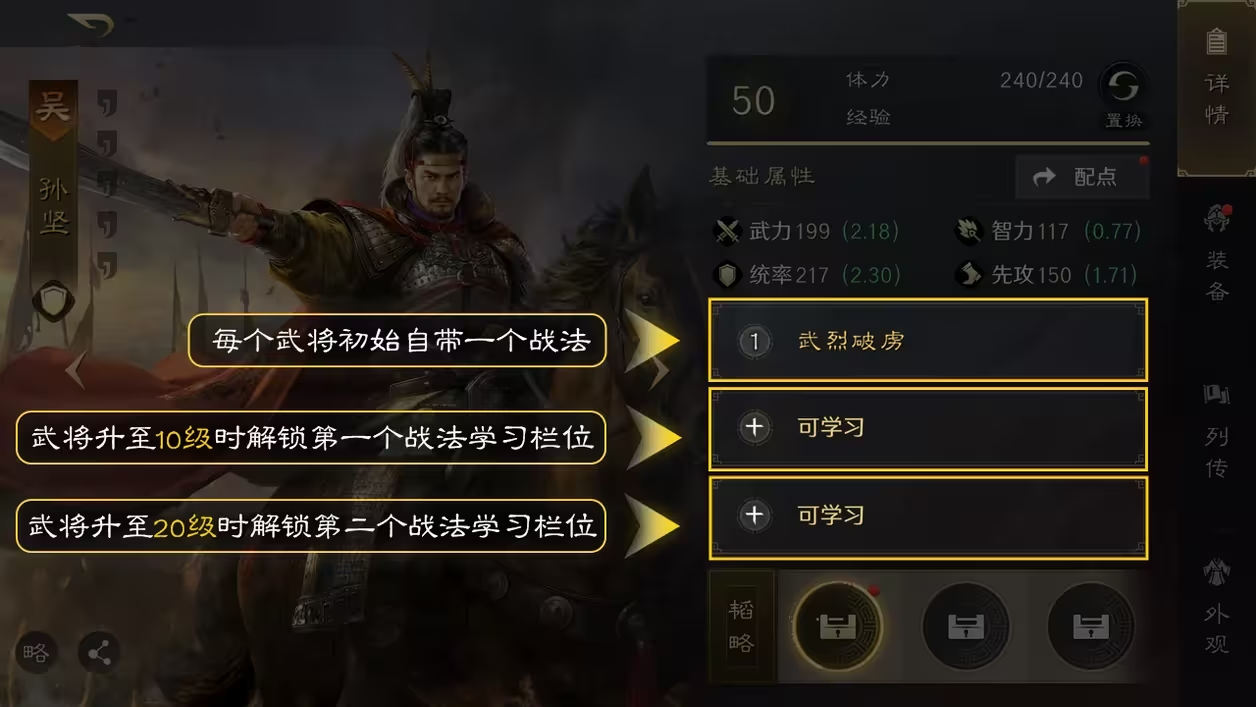Tap the share icon at bottom left
This screenshot has width=1256, height=707.
coord(98,654)
